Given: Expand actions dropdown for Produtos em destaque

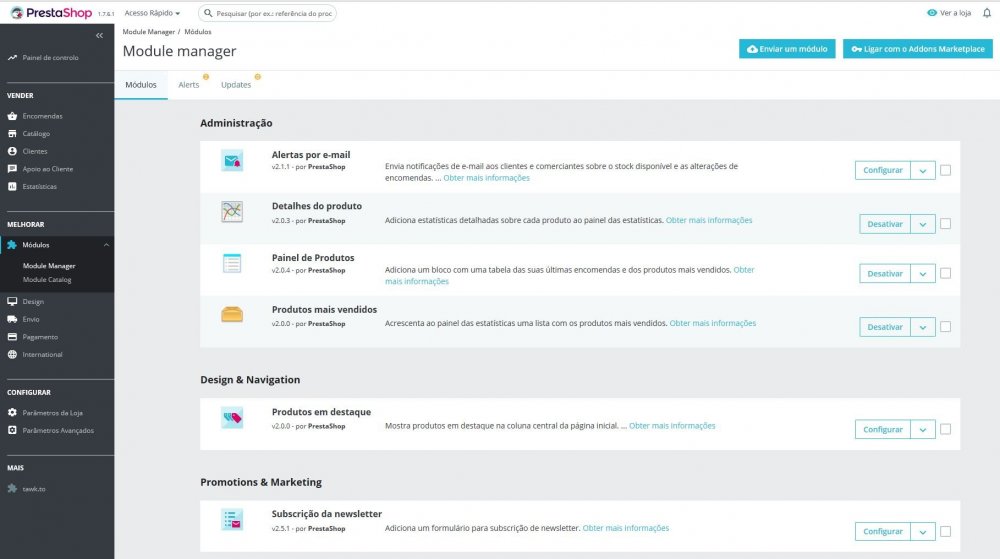Looking at the screenshot, I should click(x=923, y=430).
